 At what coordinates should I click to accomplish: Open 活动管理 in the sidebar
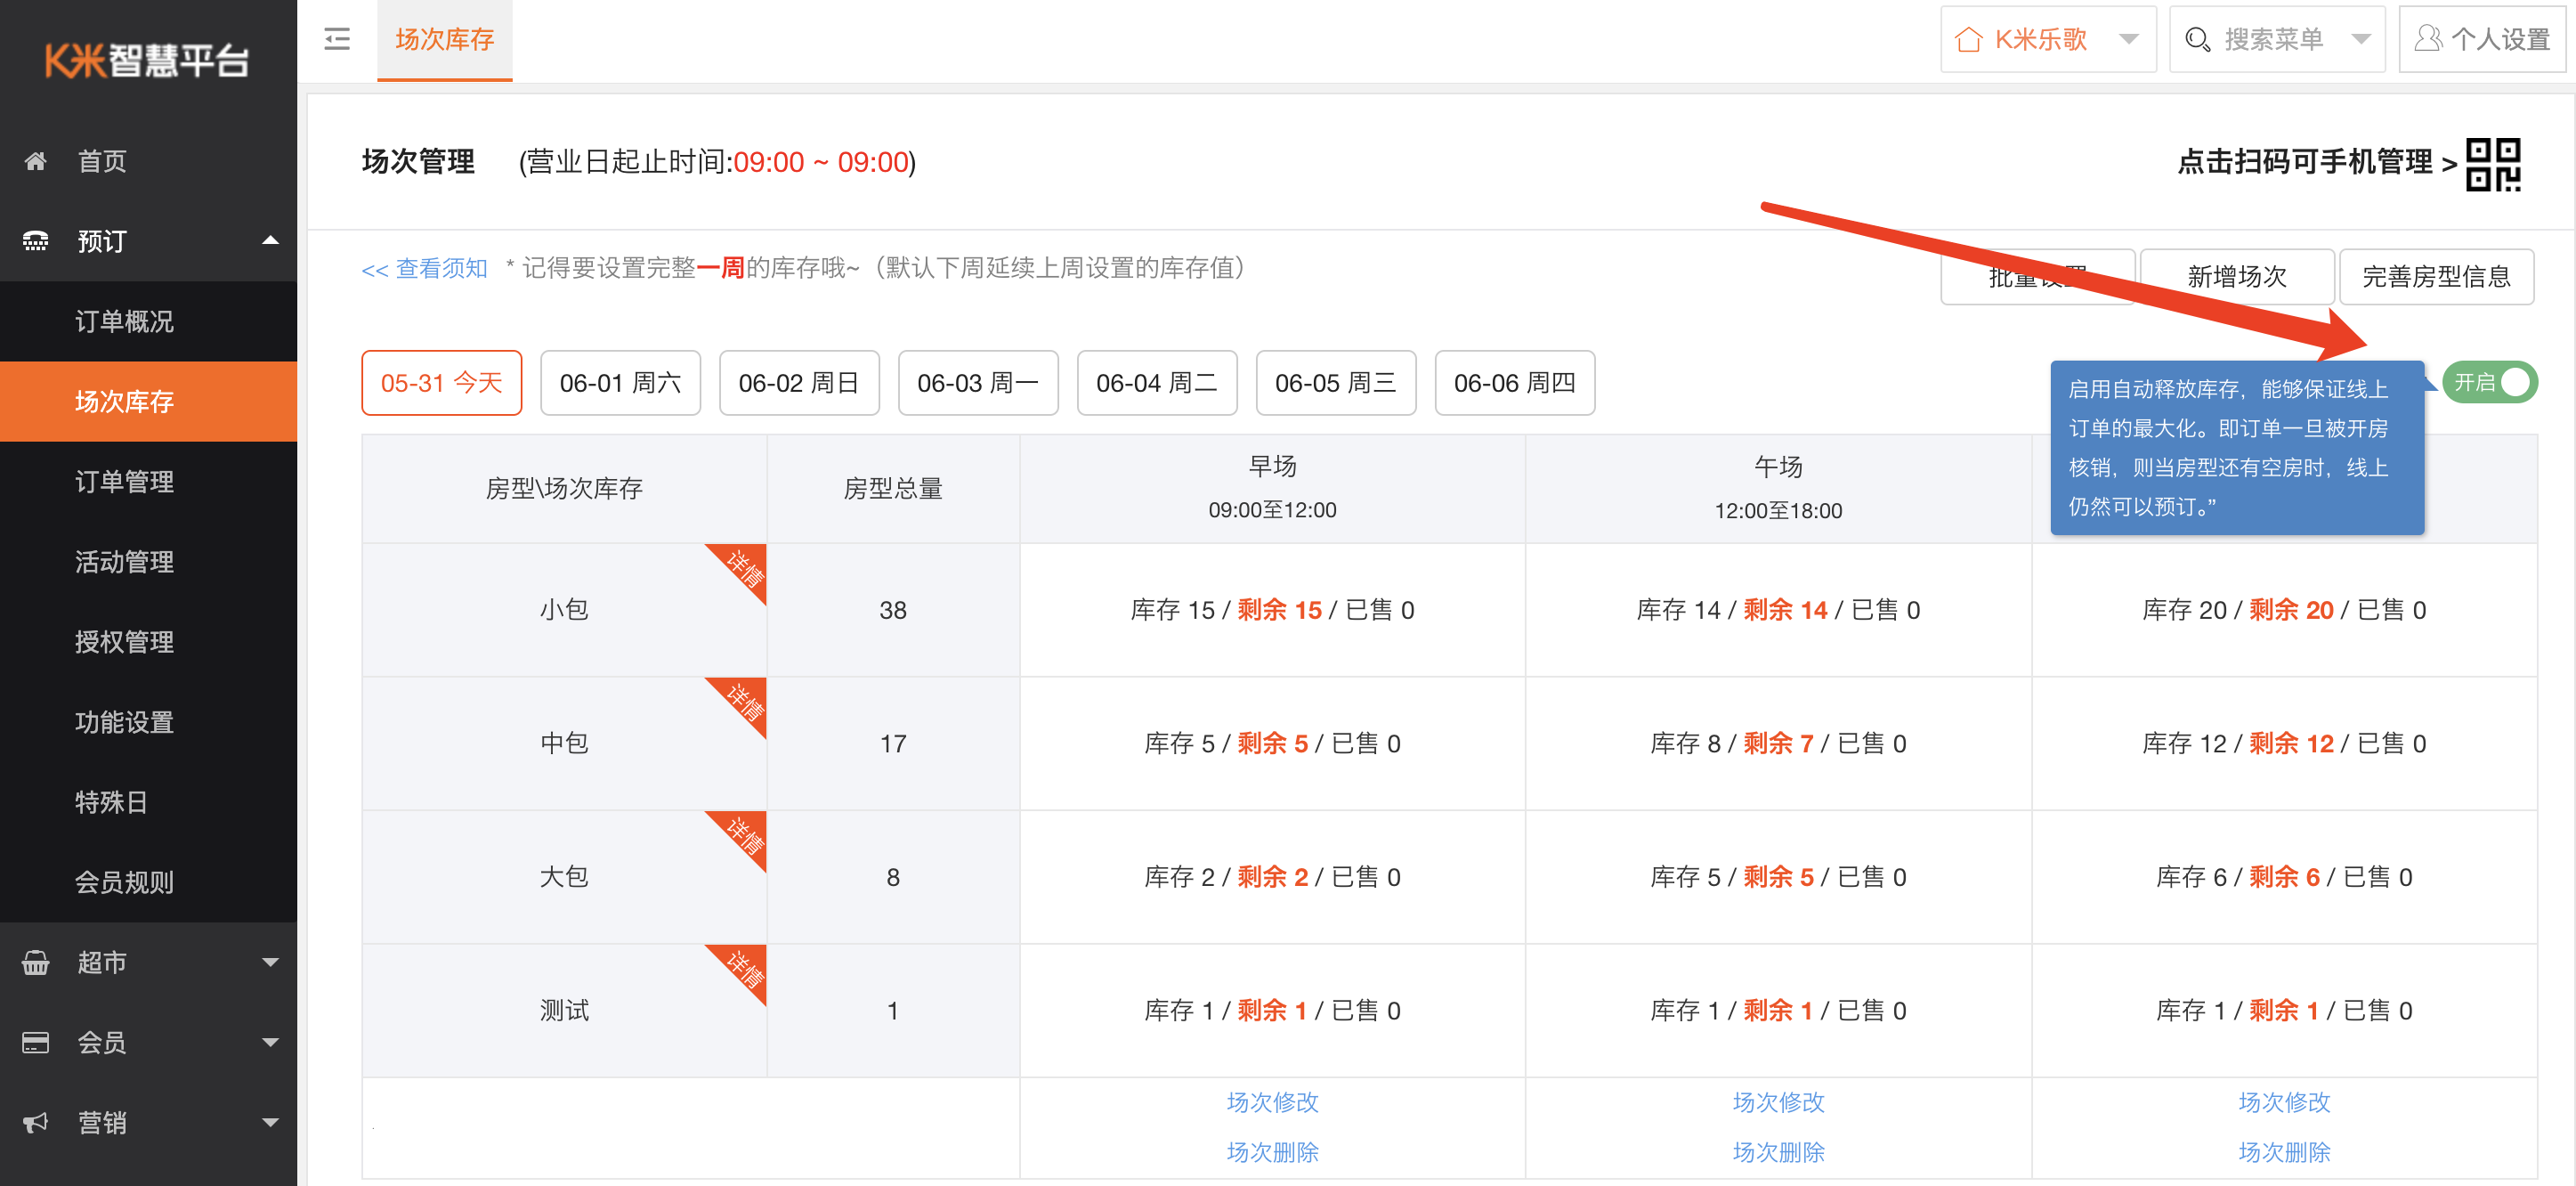pyautogui.click(x=148, y=561)
